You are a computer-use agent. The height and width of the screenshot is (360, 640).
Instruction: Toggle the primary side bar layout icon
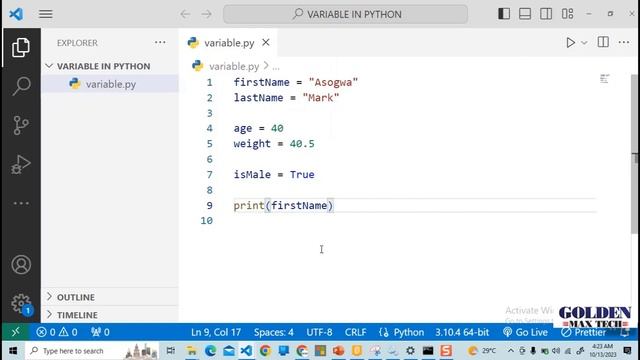point(504,14)
